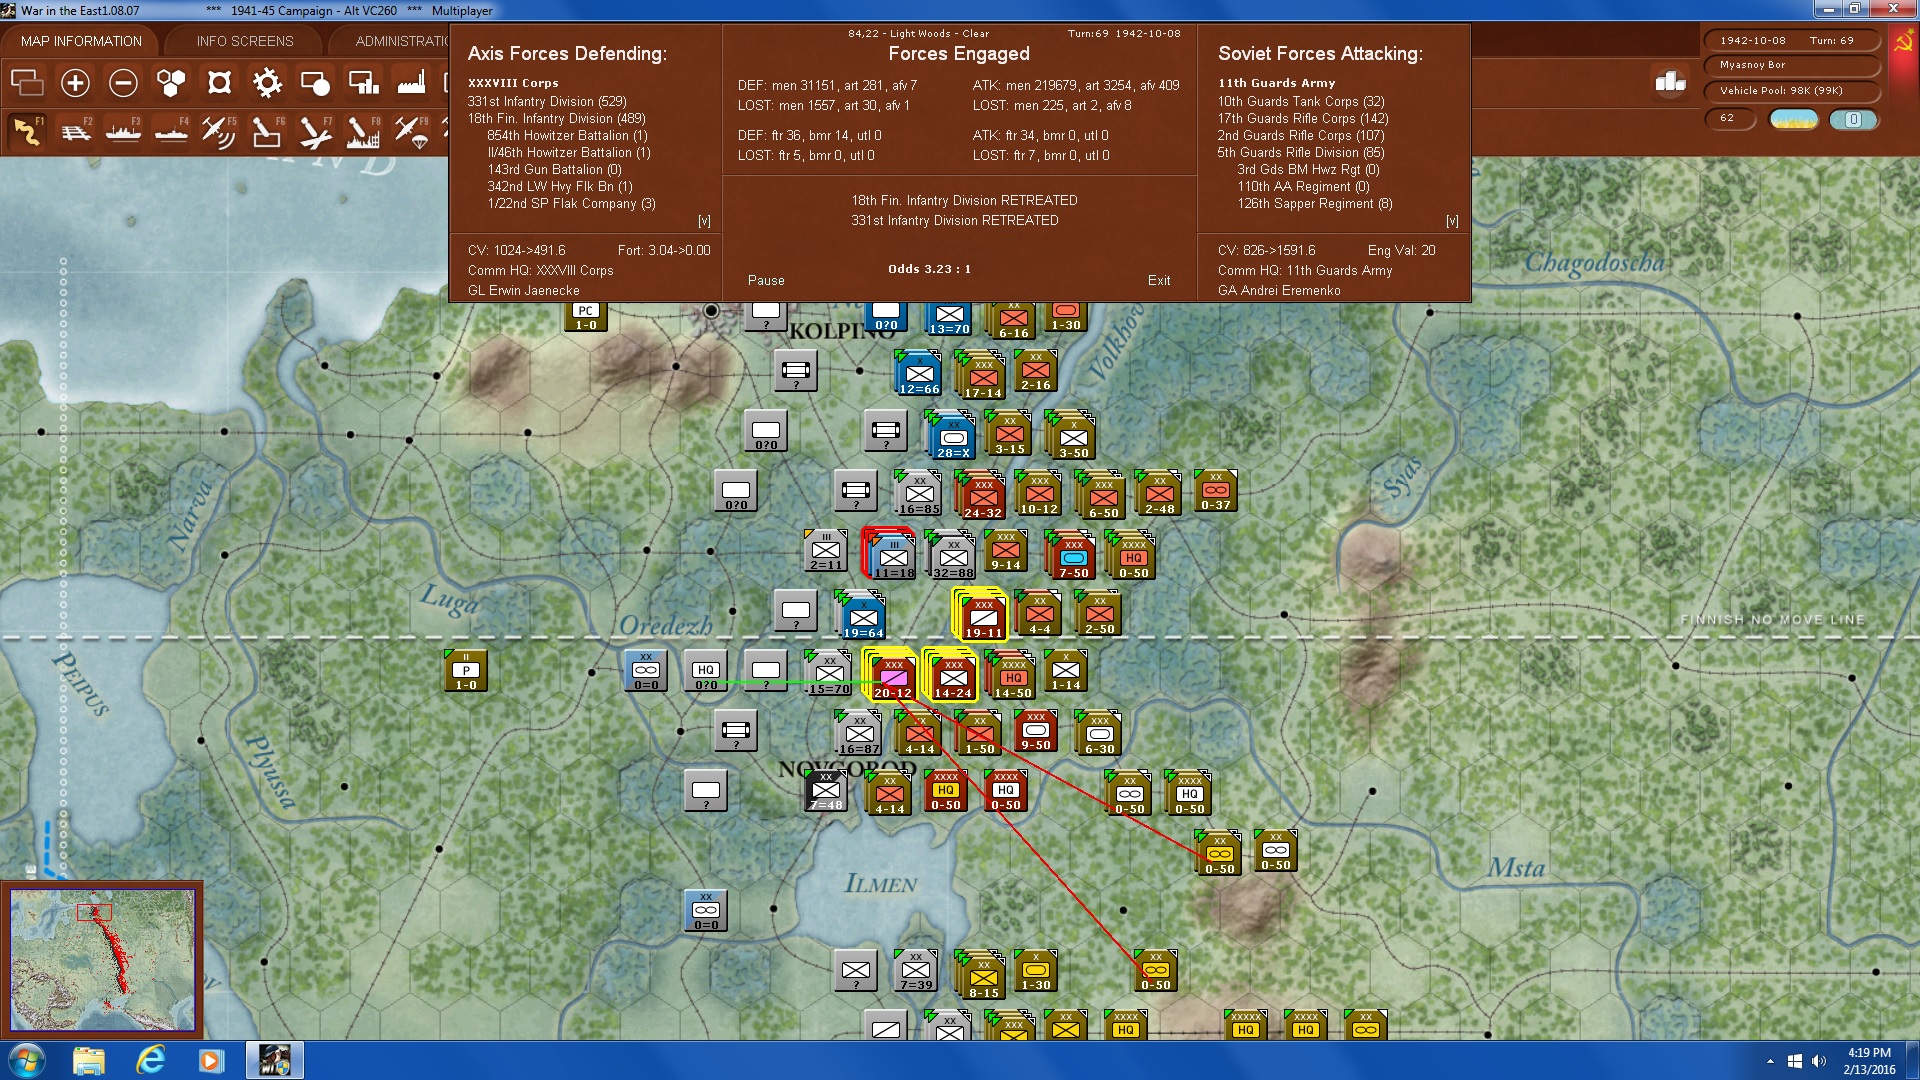Pause the combat resolution display
The width and height of the screenshot is (1920, 1080).
point(766,281)
